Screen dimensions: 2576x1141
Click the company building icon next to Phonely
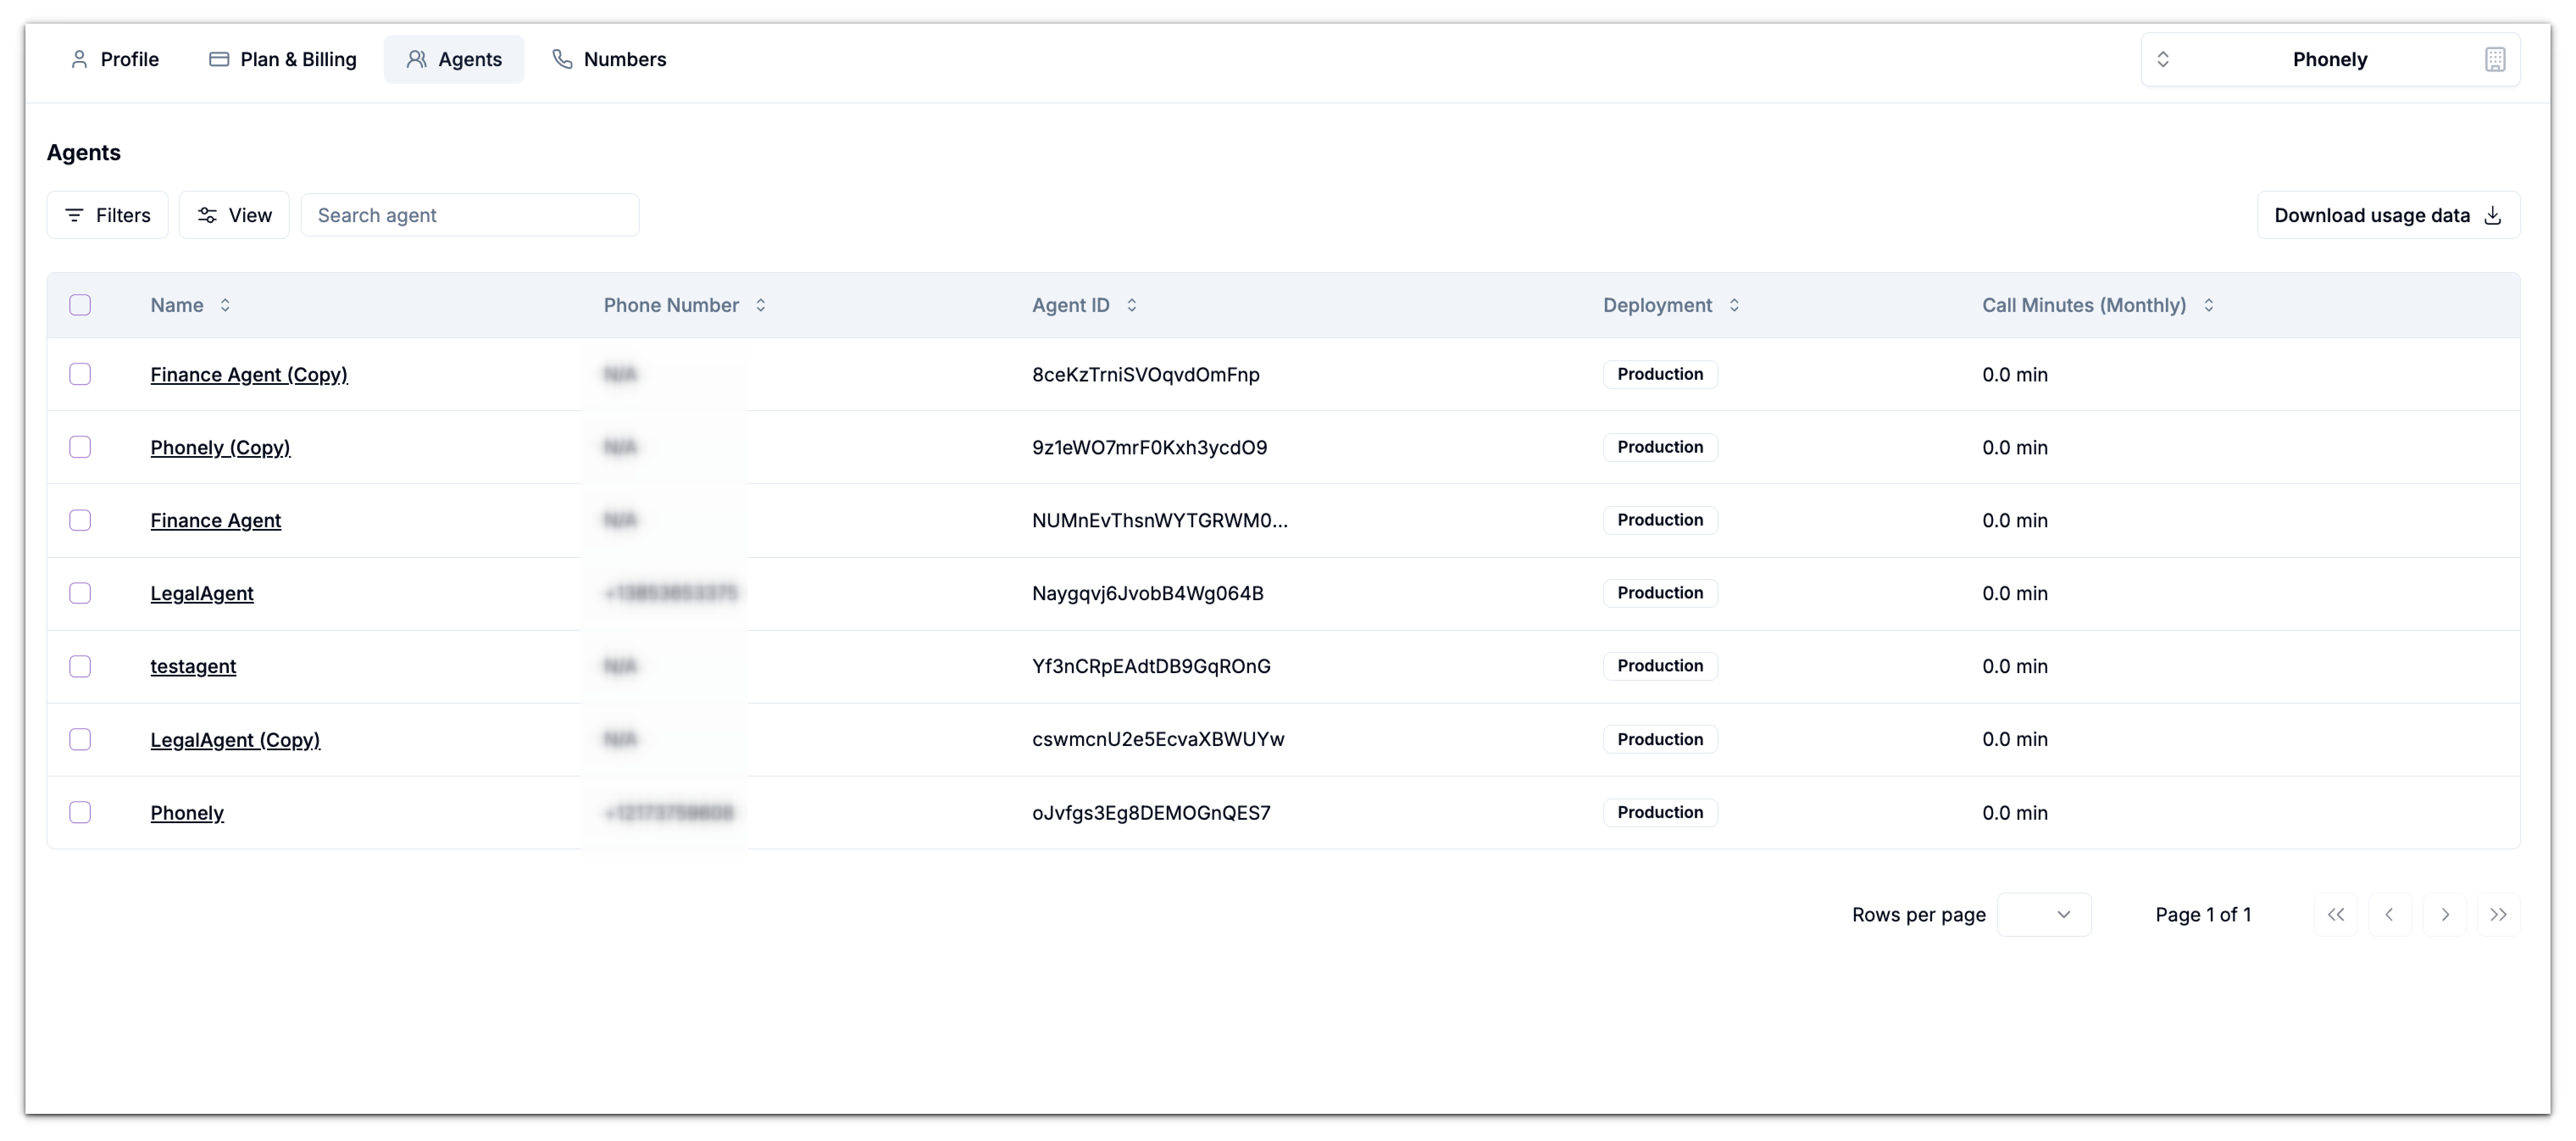point(2496,59)
